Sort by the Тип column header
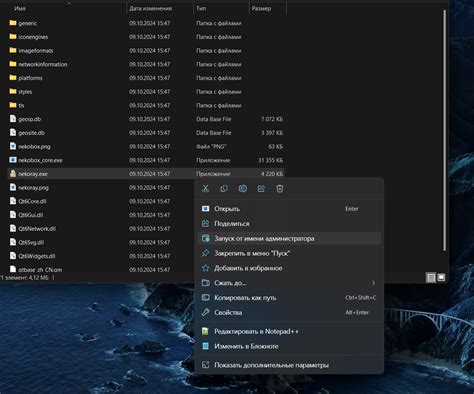Screen dimensions: 474x394 [201, 8]
